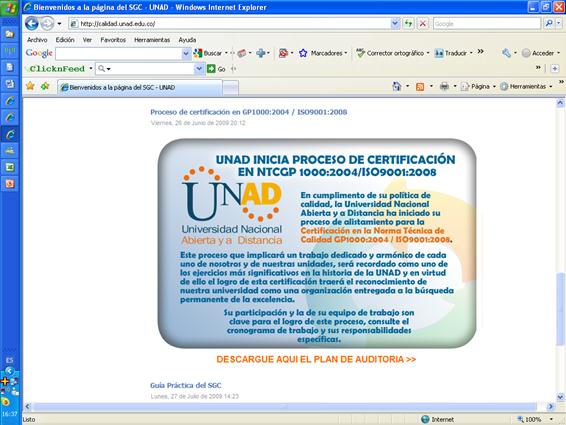566x425 pixels.
Task: Click the folder icon on the taskbar
Action: 10,34
